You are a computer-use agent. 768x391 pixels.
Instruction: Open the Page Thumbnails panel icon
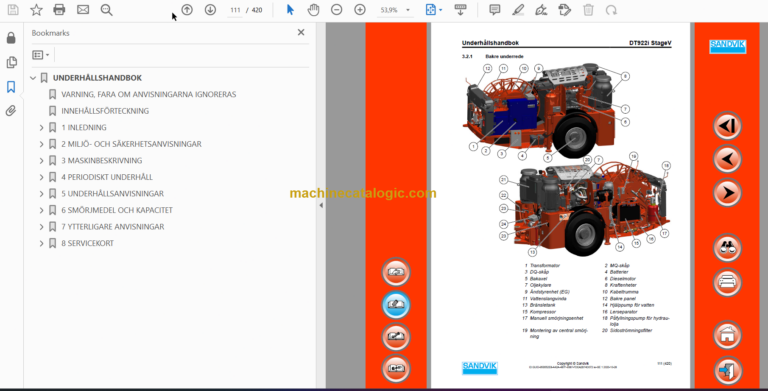11,62
